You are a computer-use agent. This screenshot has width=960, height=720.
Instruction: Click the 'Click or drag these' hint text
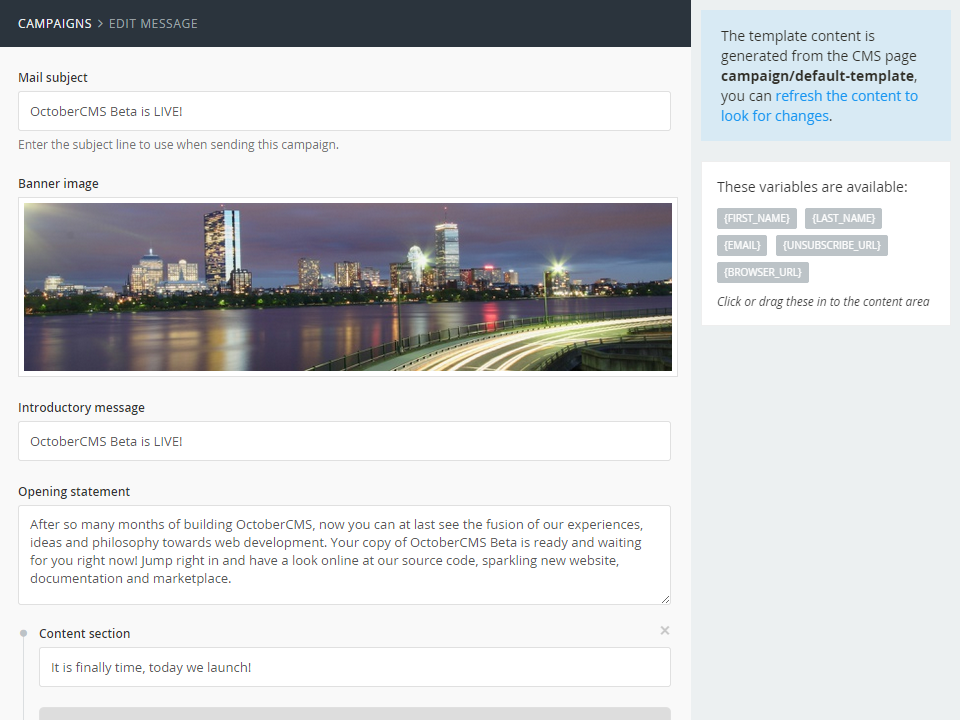coord(823,301)
